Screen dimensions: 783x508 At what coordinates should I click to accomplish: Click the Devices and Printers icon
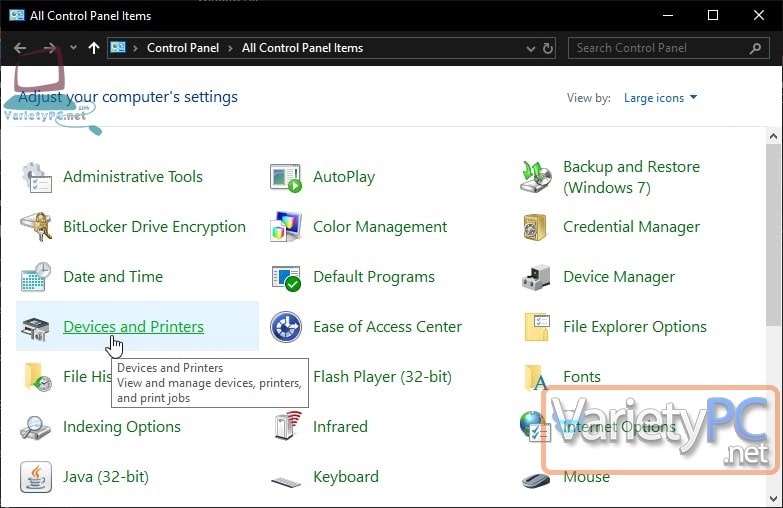(35, 328)
